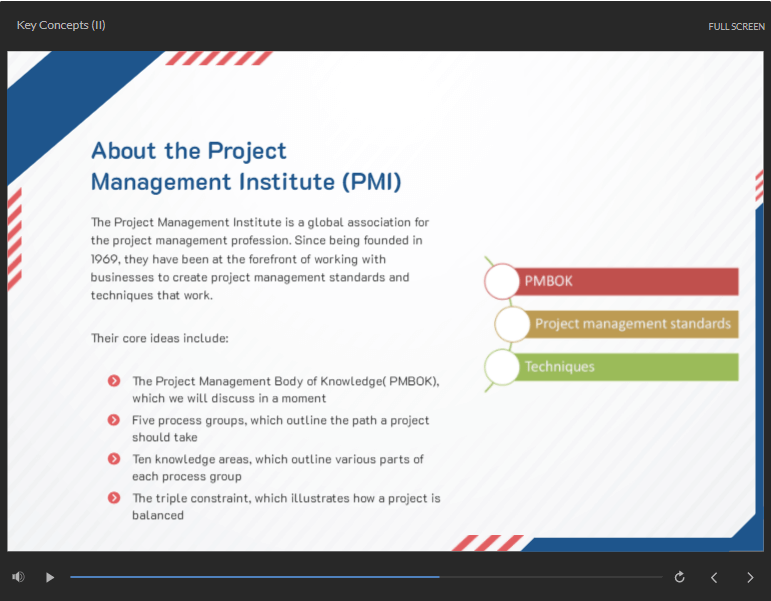
Task: Click the circle beside Techniques
Action: point(502,367)
